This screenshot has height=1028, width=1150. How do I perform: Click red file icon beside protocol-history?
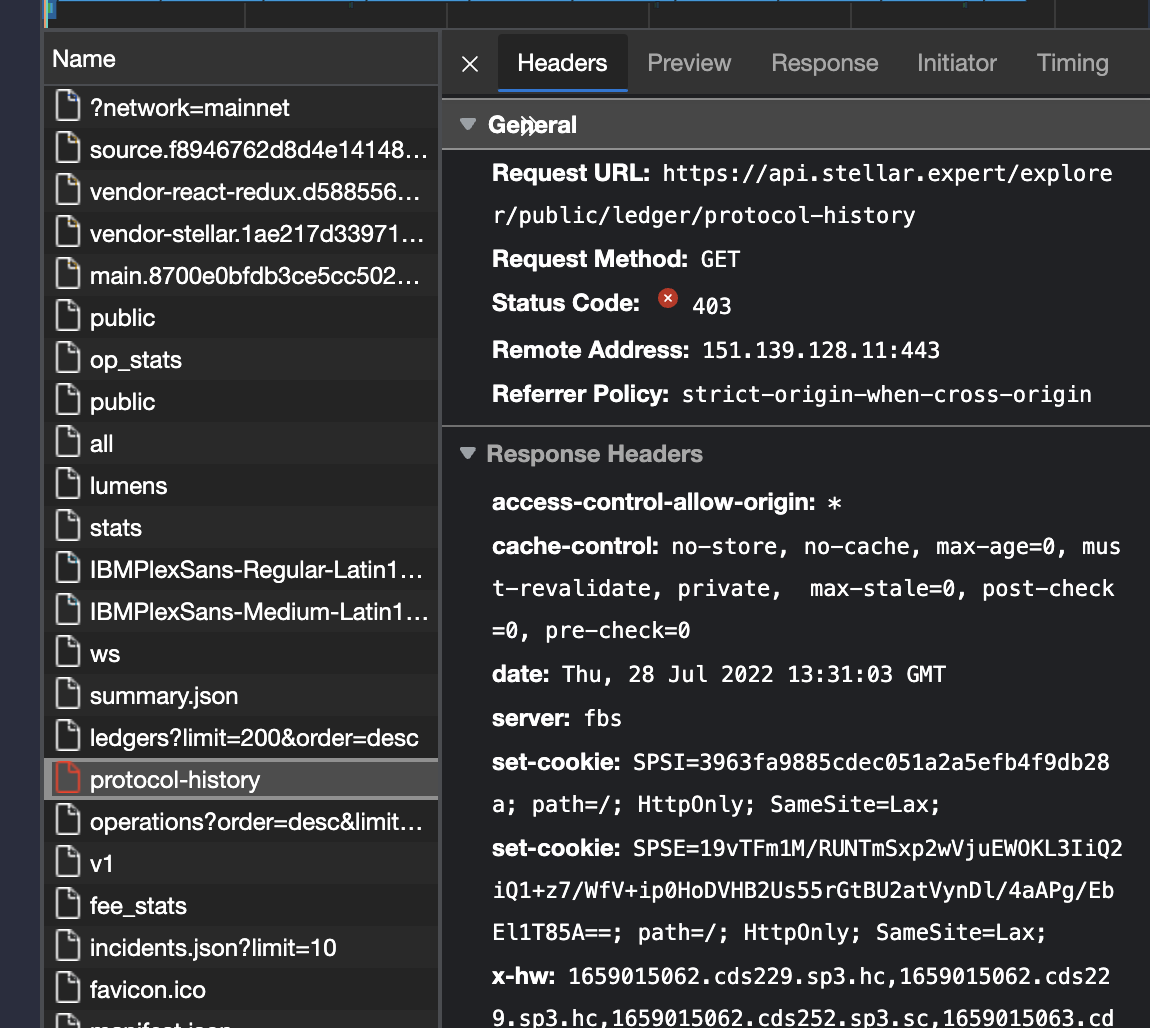[x=67, y=779]
